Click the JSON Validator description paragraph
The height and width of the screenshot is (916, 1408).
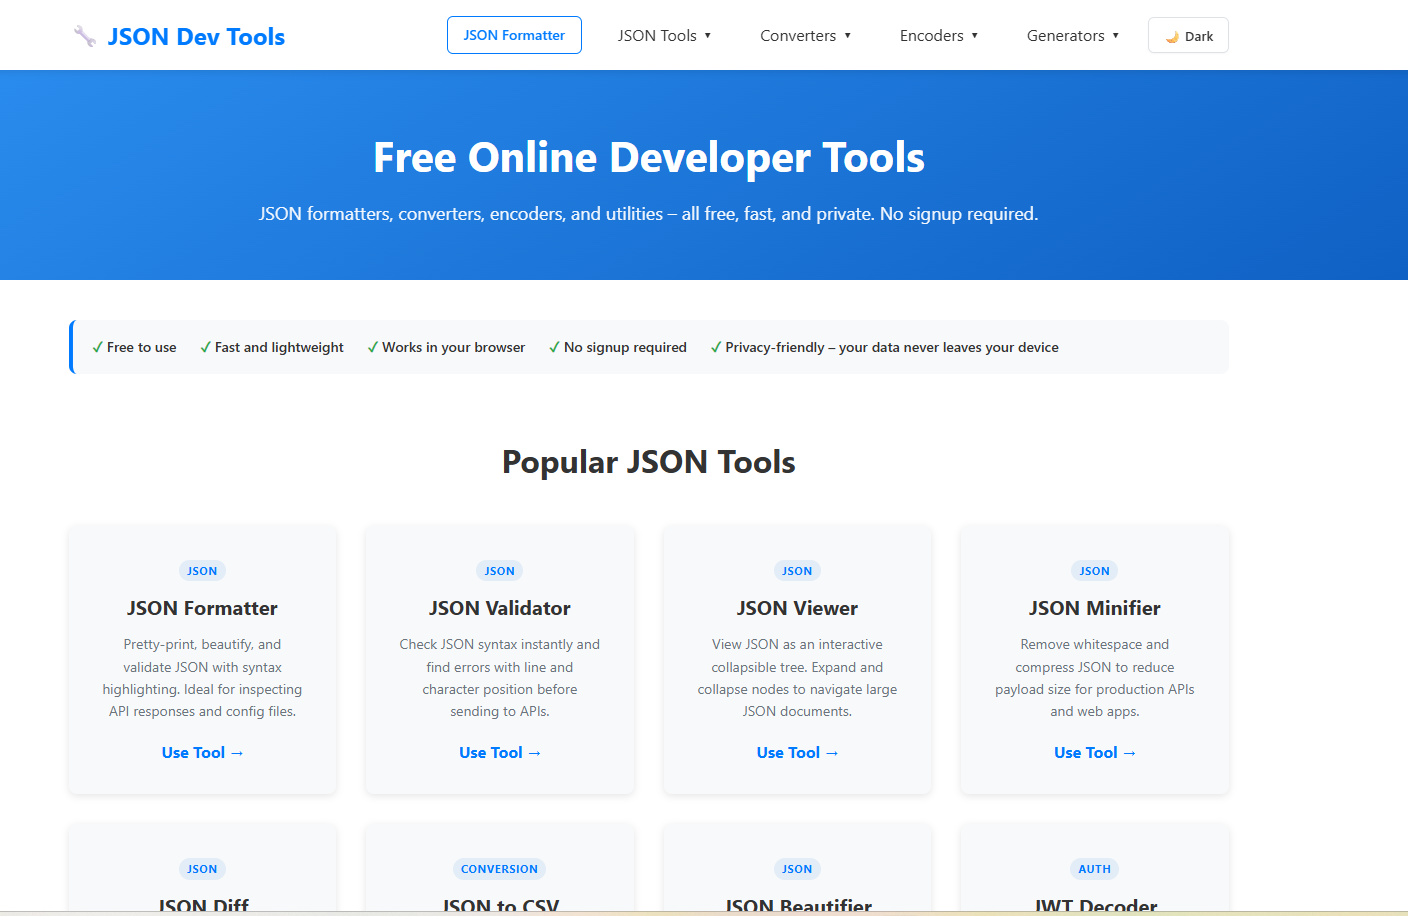500,678
